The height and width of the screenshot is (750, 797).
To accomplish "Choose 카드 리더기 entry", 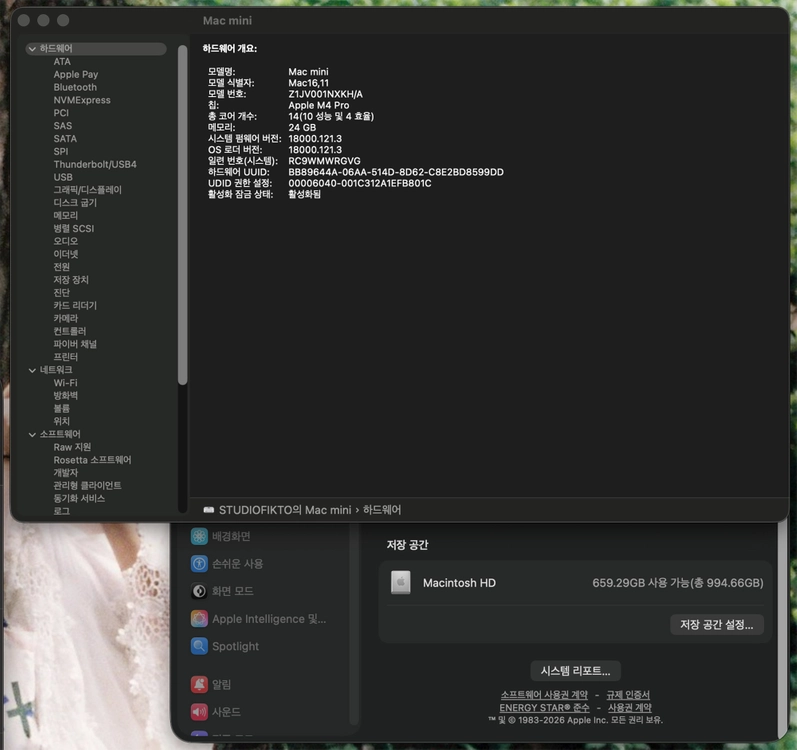I will click(x=75, y=305).
